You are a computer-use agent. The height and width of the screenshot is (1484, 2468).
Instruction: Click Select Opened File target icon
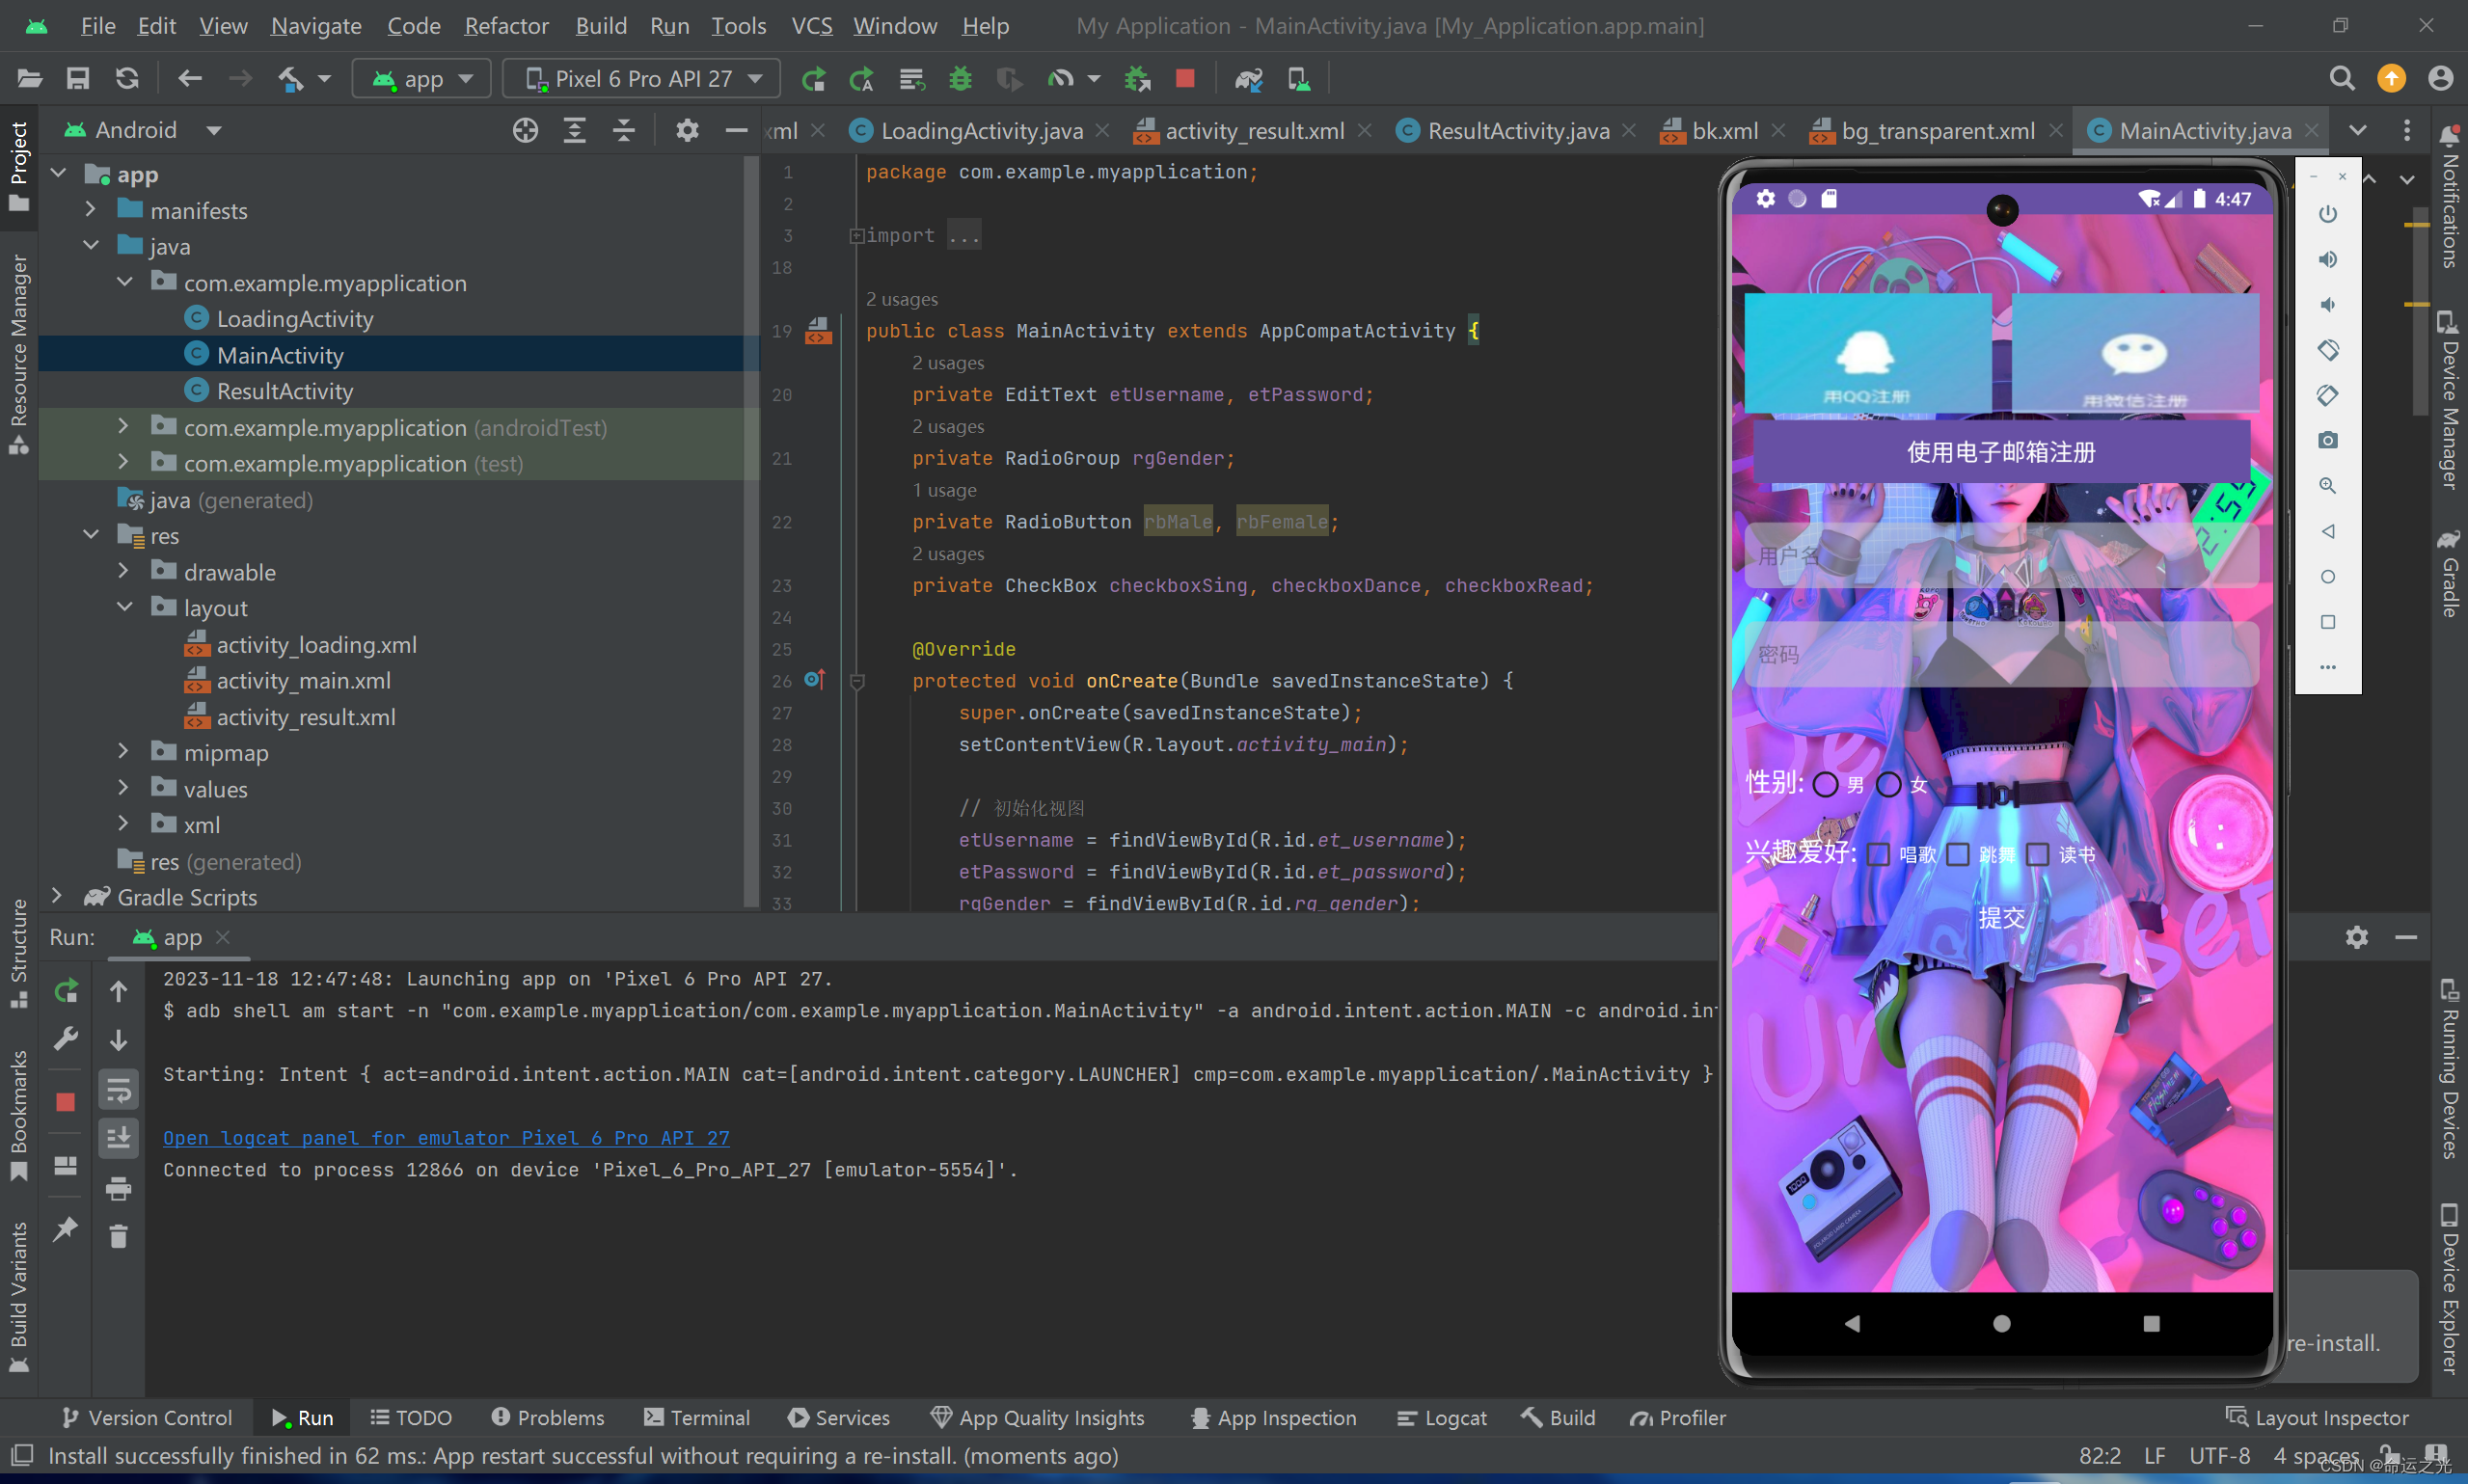[x=525, y=130]
